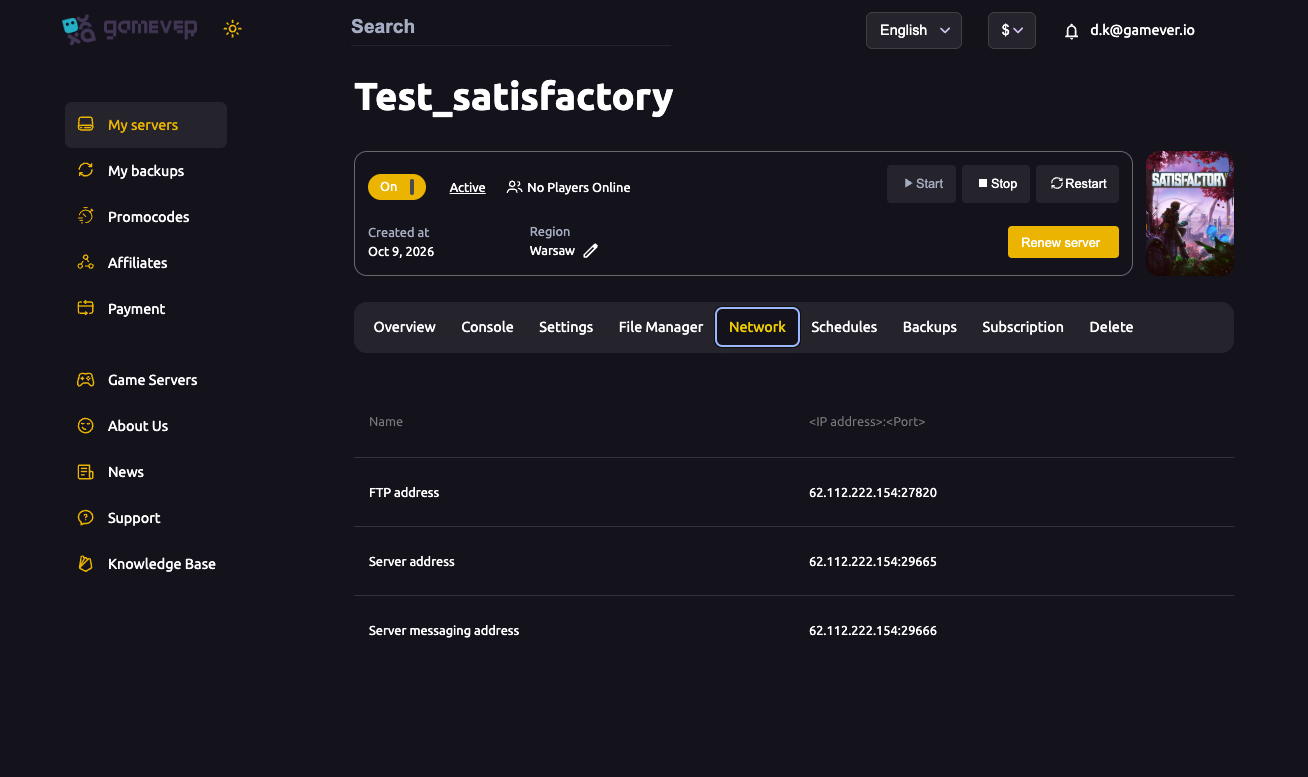Open notifications bell icon

pos(1071,31)
